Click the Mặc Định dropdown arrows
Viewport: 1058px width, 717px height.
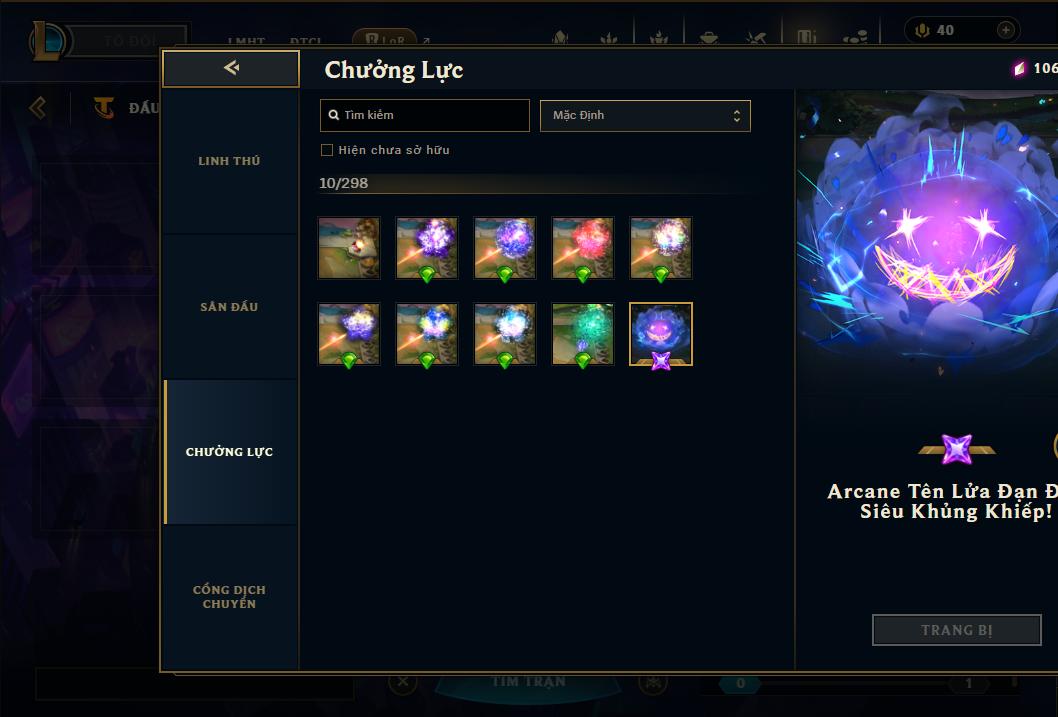point(737,116)
